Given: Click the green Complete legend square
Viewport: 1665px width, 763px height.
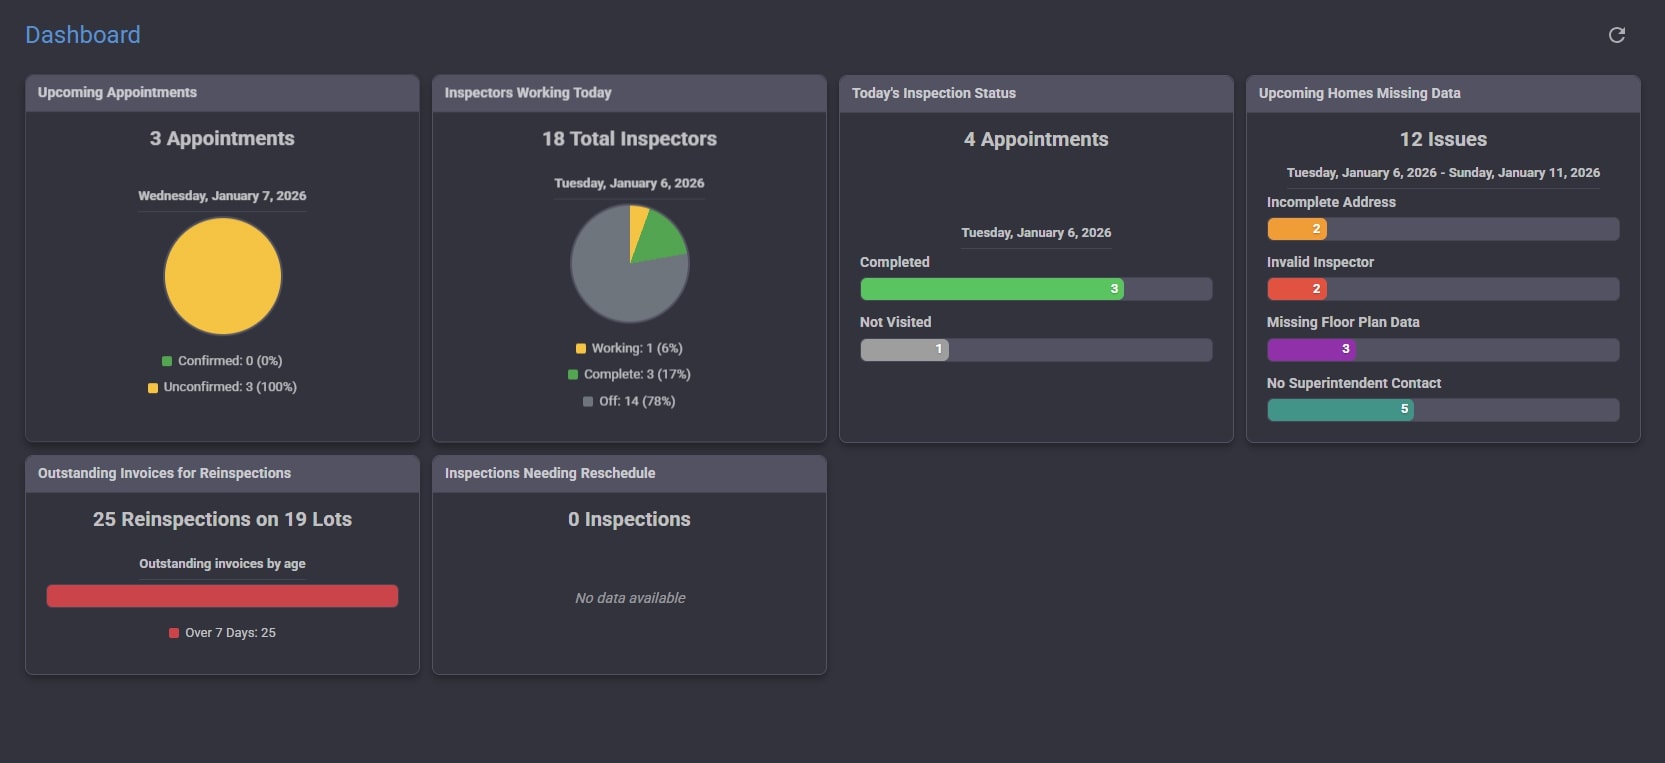Looking at the screenshot, I should pyautogui.click(x=573, y=375).
